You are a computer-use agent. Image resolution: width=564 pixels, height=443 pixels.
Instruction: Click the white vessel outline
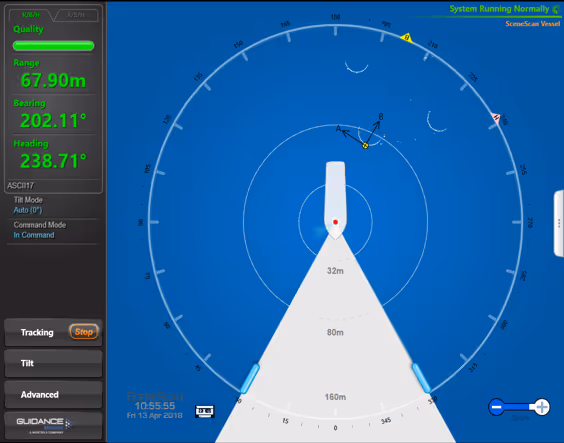tap(335, 200)
